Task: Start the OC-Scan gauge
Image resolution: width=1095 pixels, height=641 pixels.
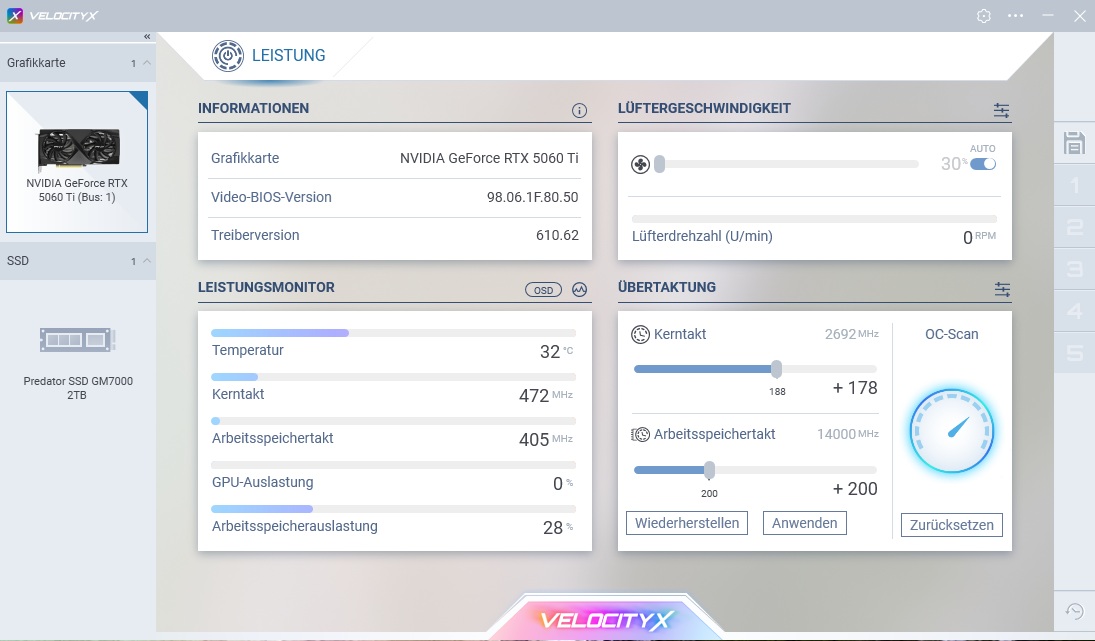Action: coord(951,431)
